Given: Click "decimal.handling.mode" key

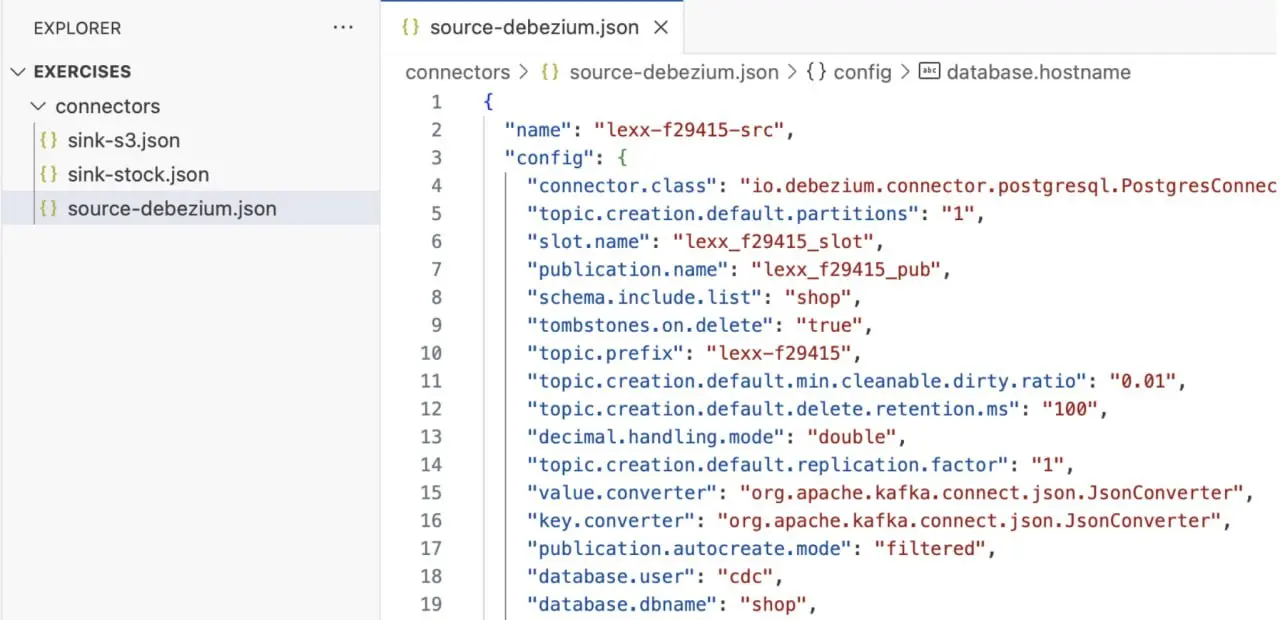Looking at the screenshot, I should 655,437.
